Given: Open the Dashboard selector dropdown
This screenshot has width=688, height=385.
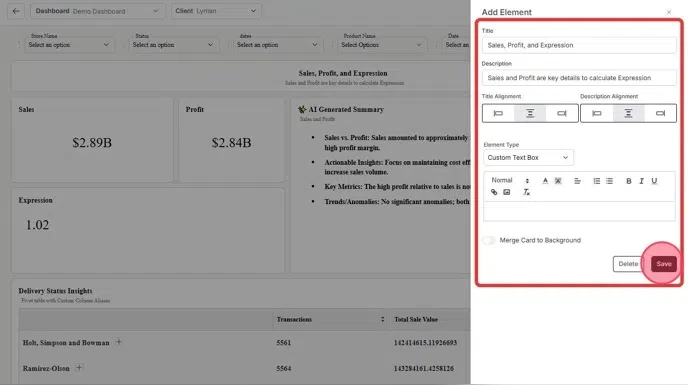Looking at the screenshot, I should 98,11.
